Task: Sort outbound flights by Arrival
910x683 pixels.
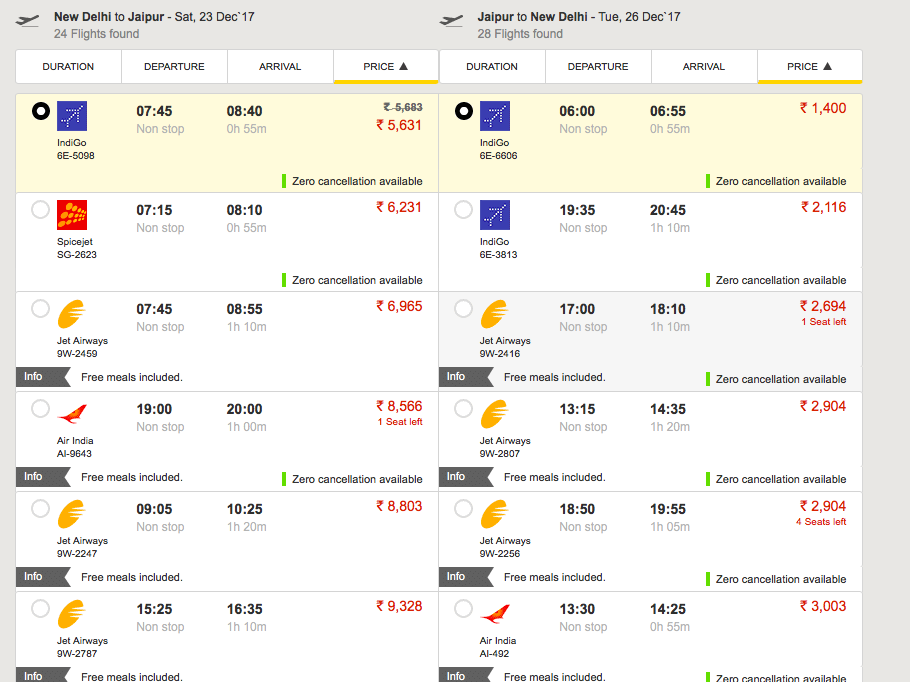Action: [x=280, y=67]
